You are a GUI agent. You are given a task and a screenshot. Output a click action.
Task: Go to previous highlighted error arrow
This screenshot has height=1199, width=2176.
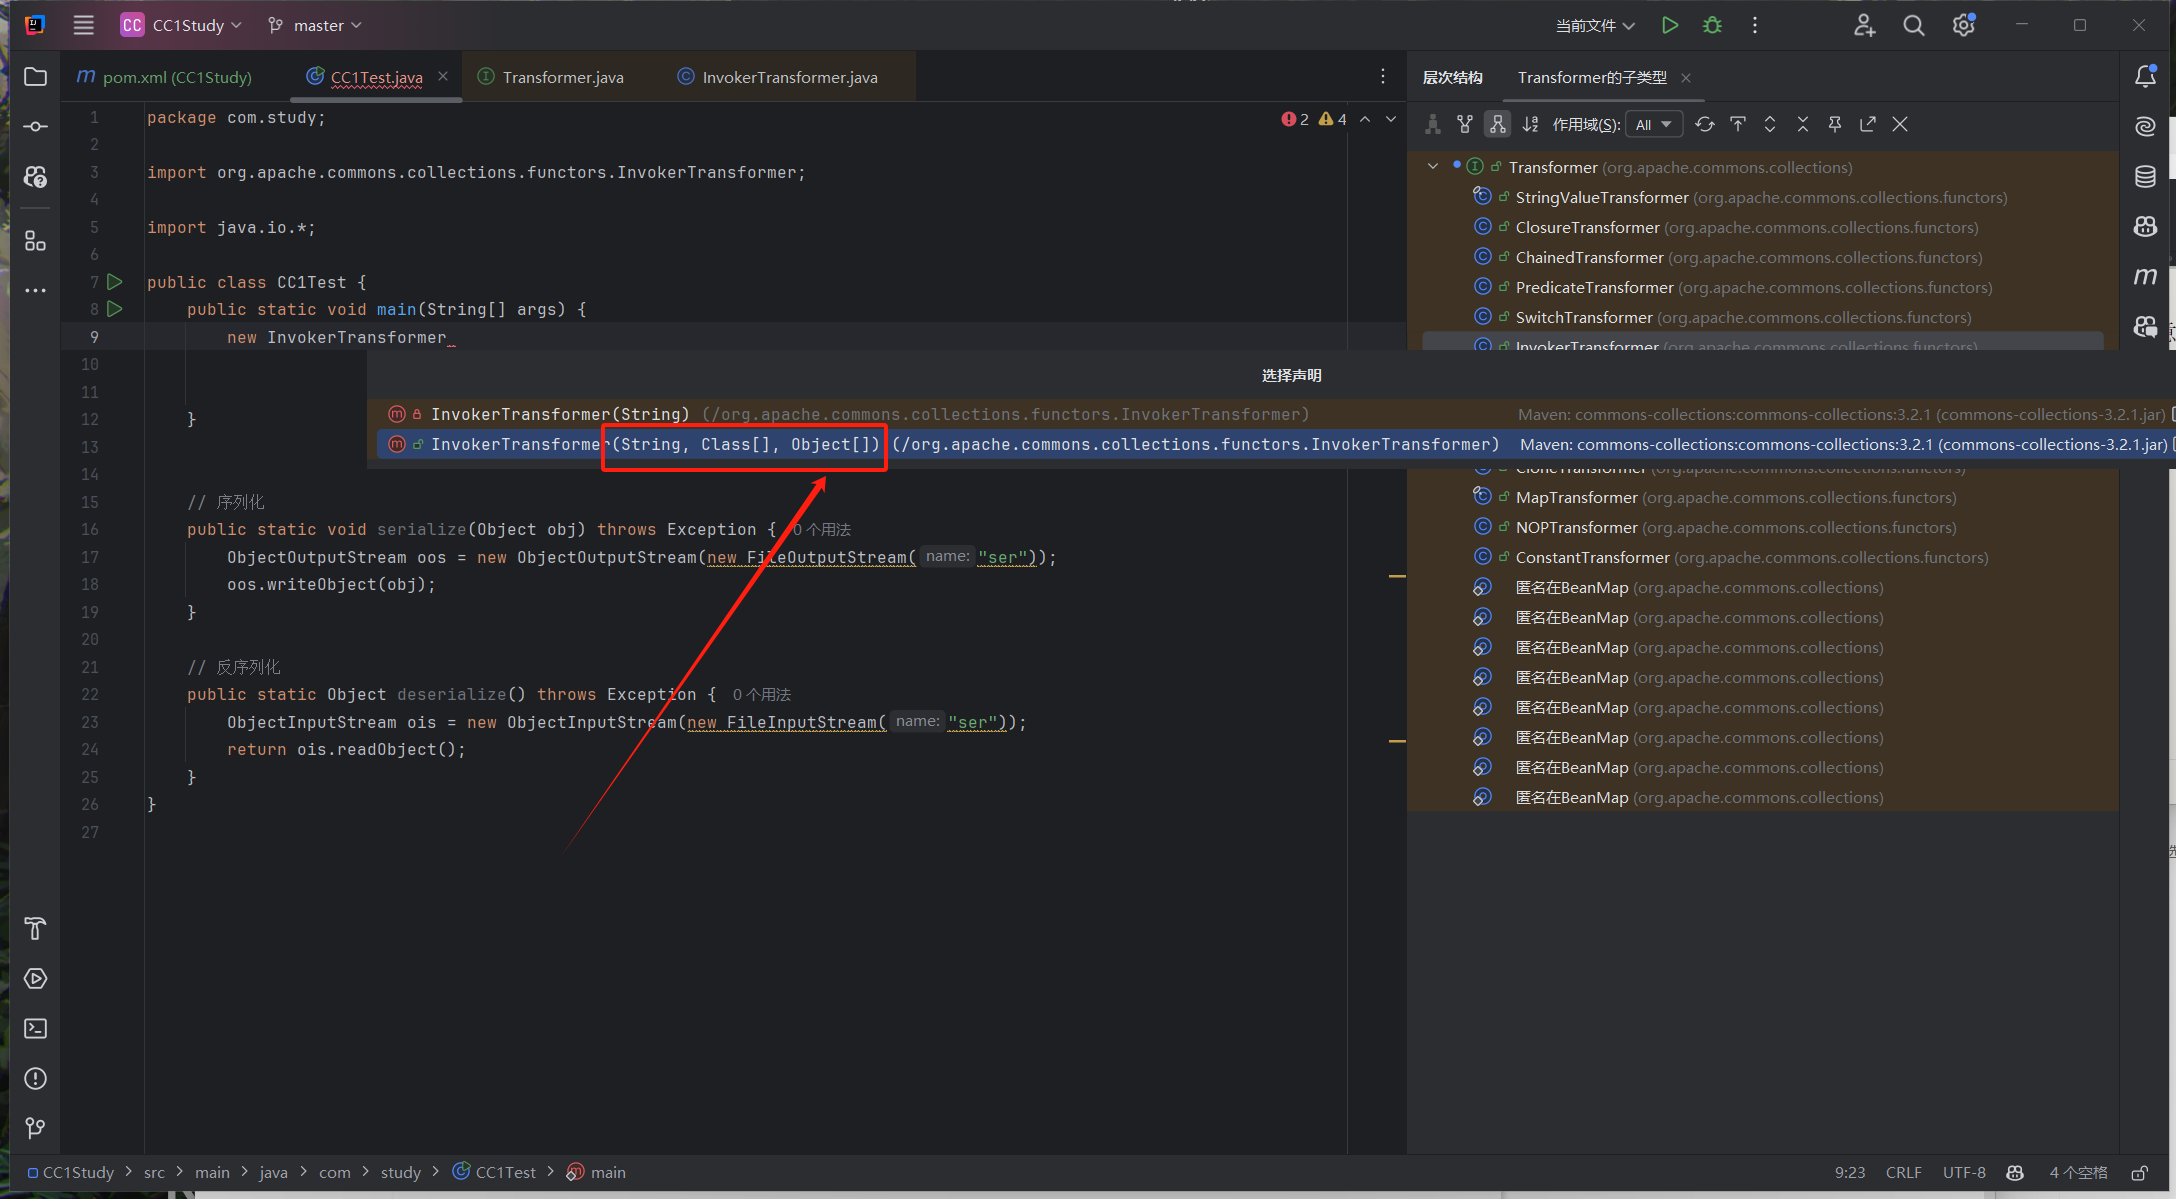[1365, 119]
